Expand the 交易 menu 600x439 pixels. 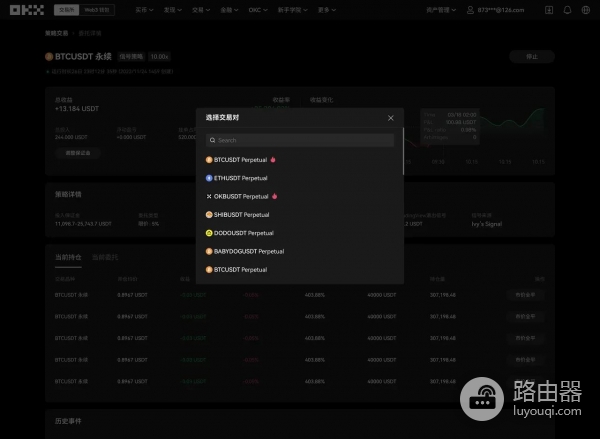201,10
